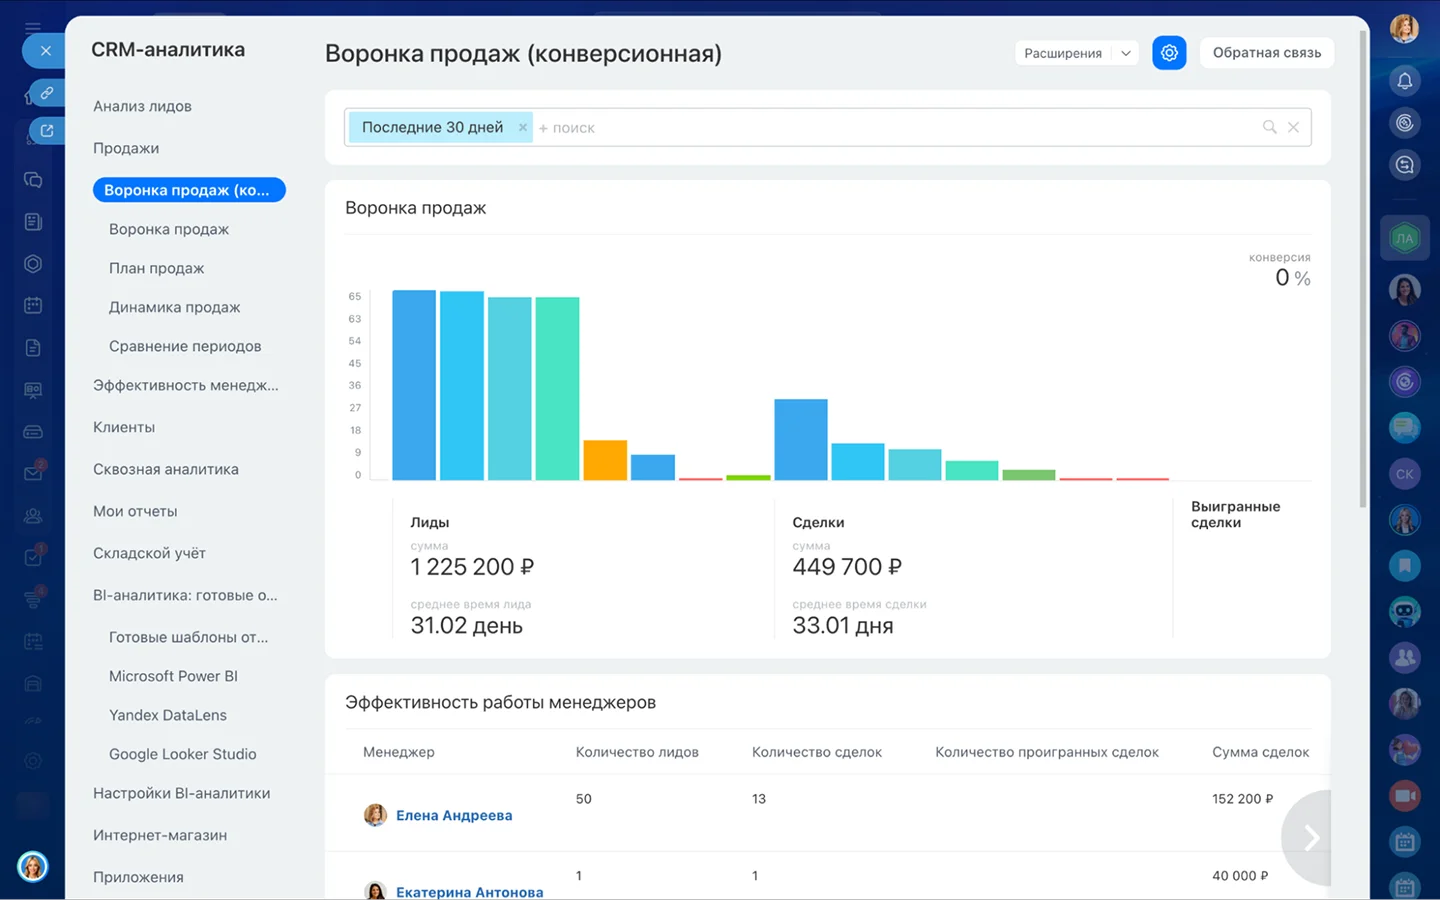
Task: Open chats icon in left sidebar
Action: coord(33,180)
